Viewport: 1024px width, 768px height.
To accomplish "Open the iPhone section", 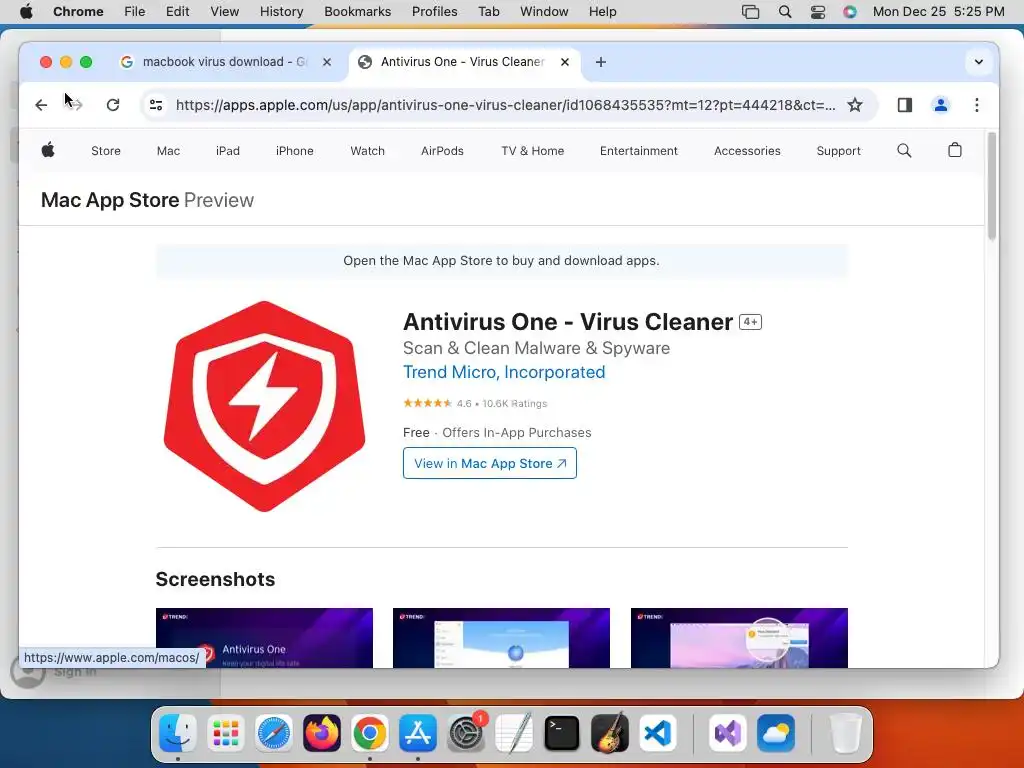I will [x=295, y=151].
